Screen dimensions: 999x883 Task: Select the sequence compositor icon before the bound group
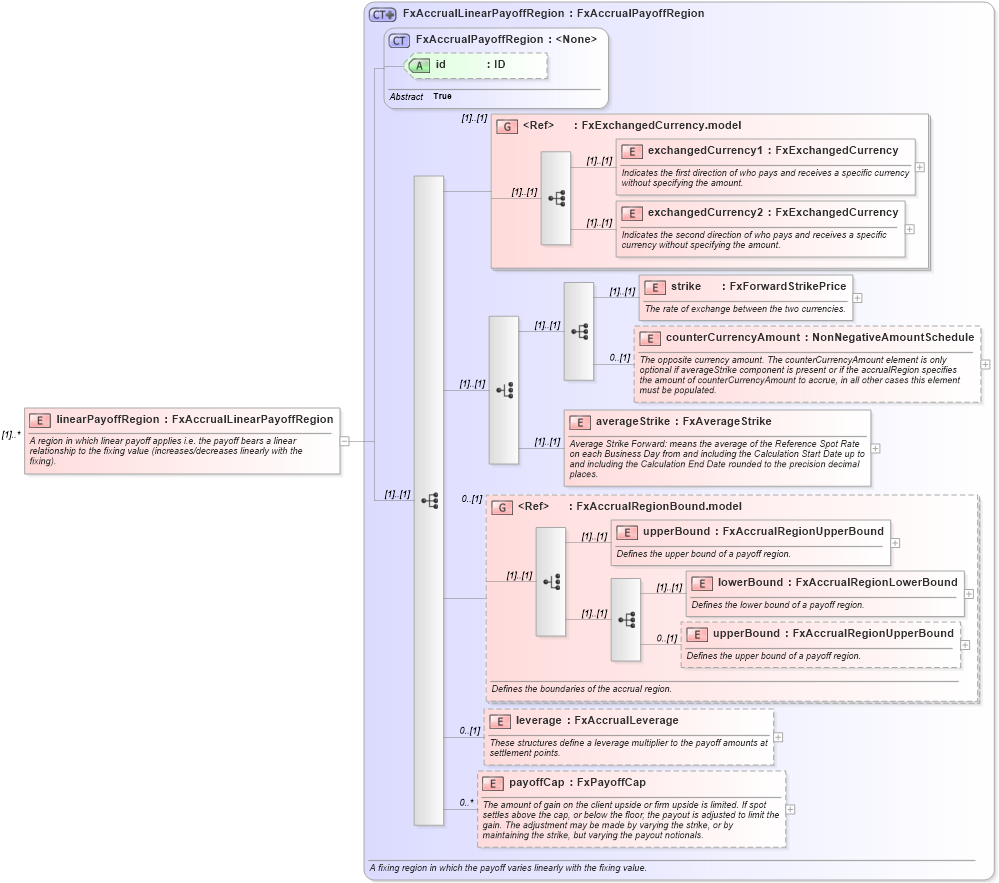pos(430,500)
